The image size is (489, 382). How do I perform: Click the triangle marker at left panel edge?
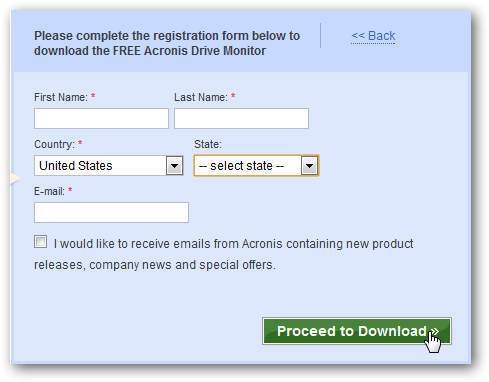pyautogui.click(x=15, y=178)
